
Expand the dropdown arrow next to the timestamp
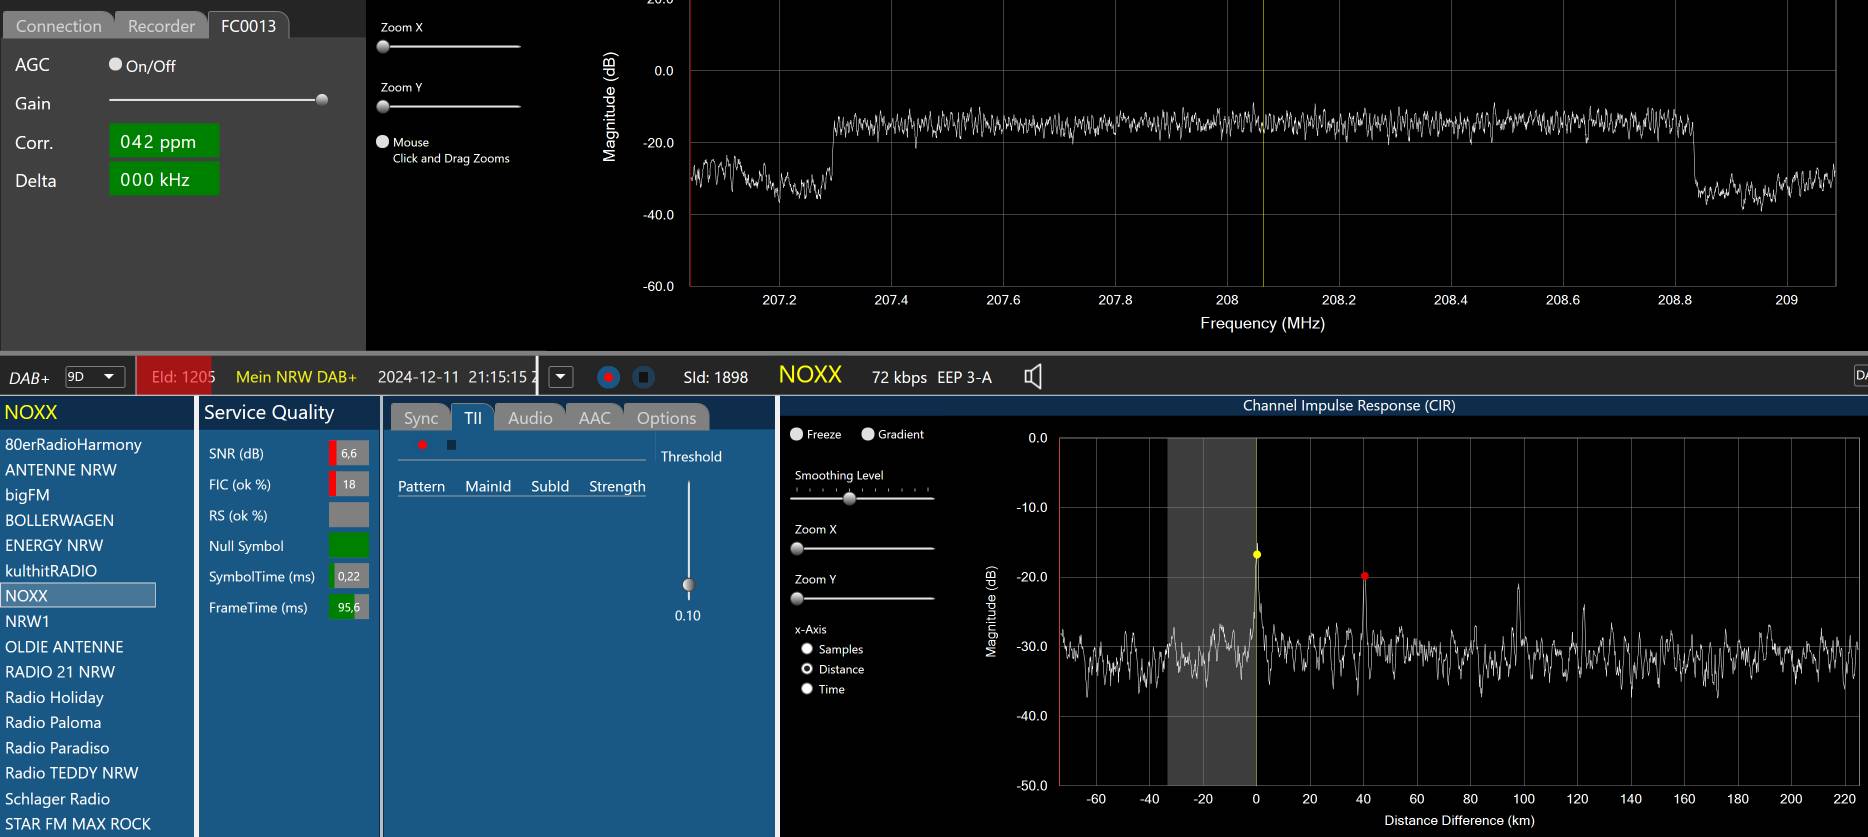point(561,377)
